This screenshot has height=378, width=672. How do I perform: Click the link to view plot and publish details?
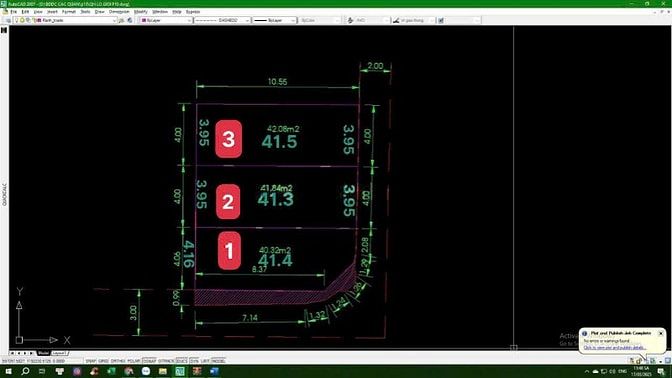pyautogui.click(x=615, y=348)
